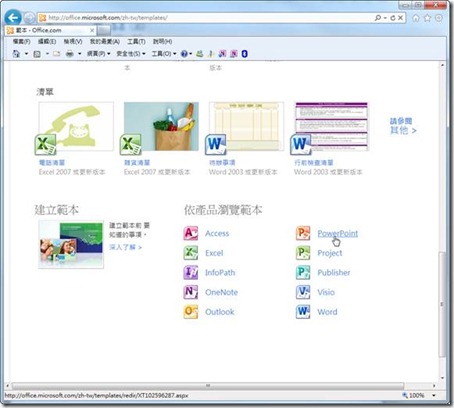Click the InfoPath product icon
Viewport: 454px width, 408px height.
coord(191,272)
